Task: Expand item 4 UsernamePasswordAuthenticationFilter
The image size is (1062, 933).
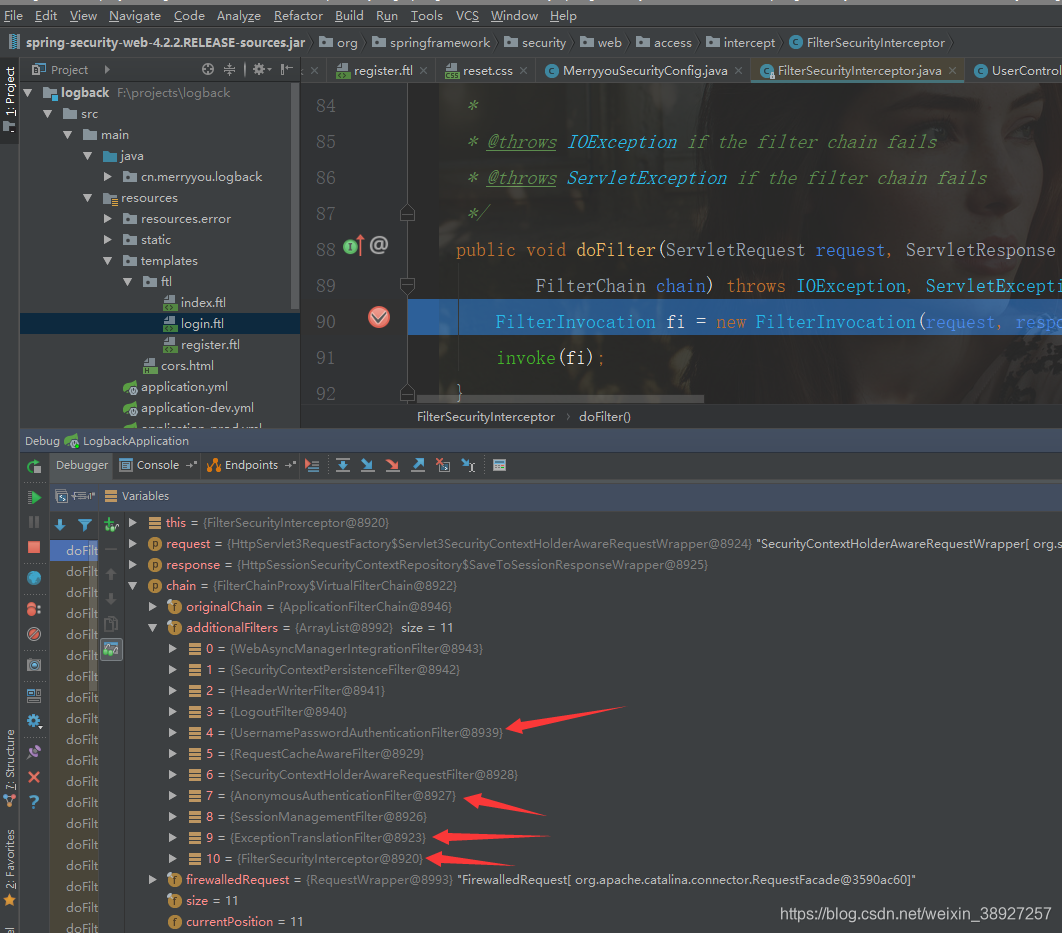Action: [x=173, y=733]
